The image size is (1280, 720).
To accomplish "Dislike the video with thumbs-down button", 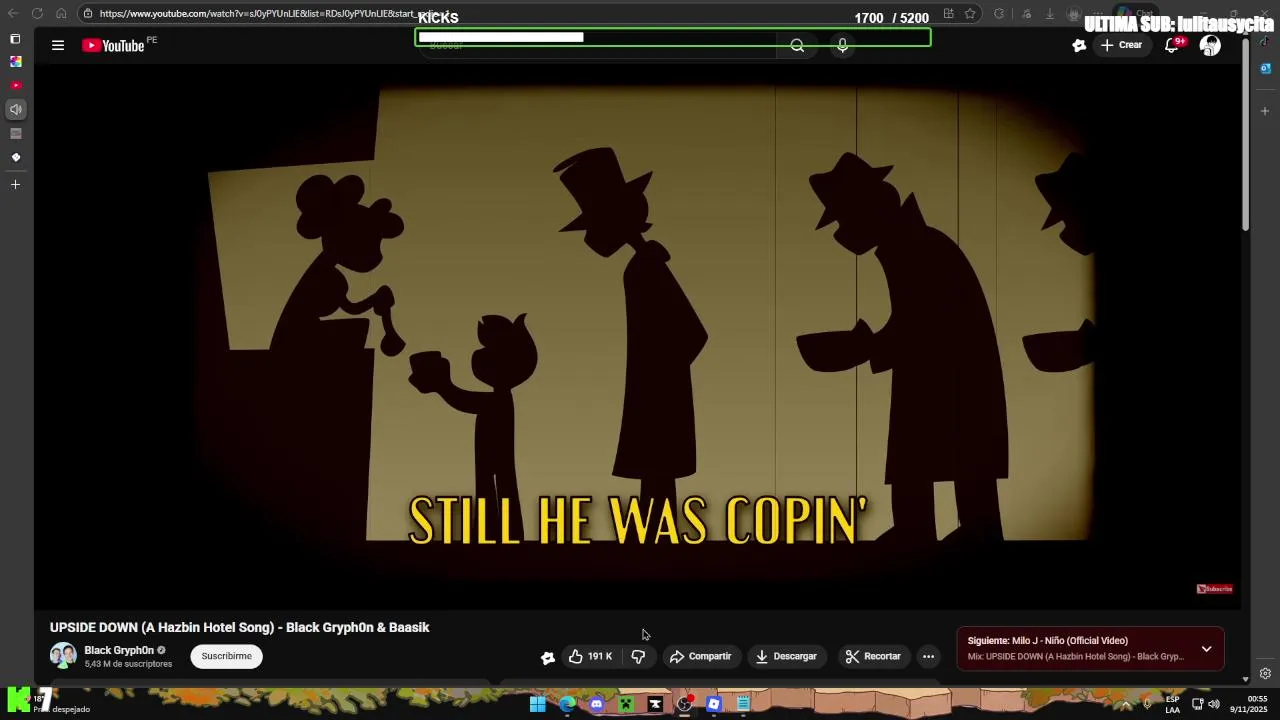I will (638, 656).
